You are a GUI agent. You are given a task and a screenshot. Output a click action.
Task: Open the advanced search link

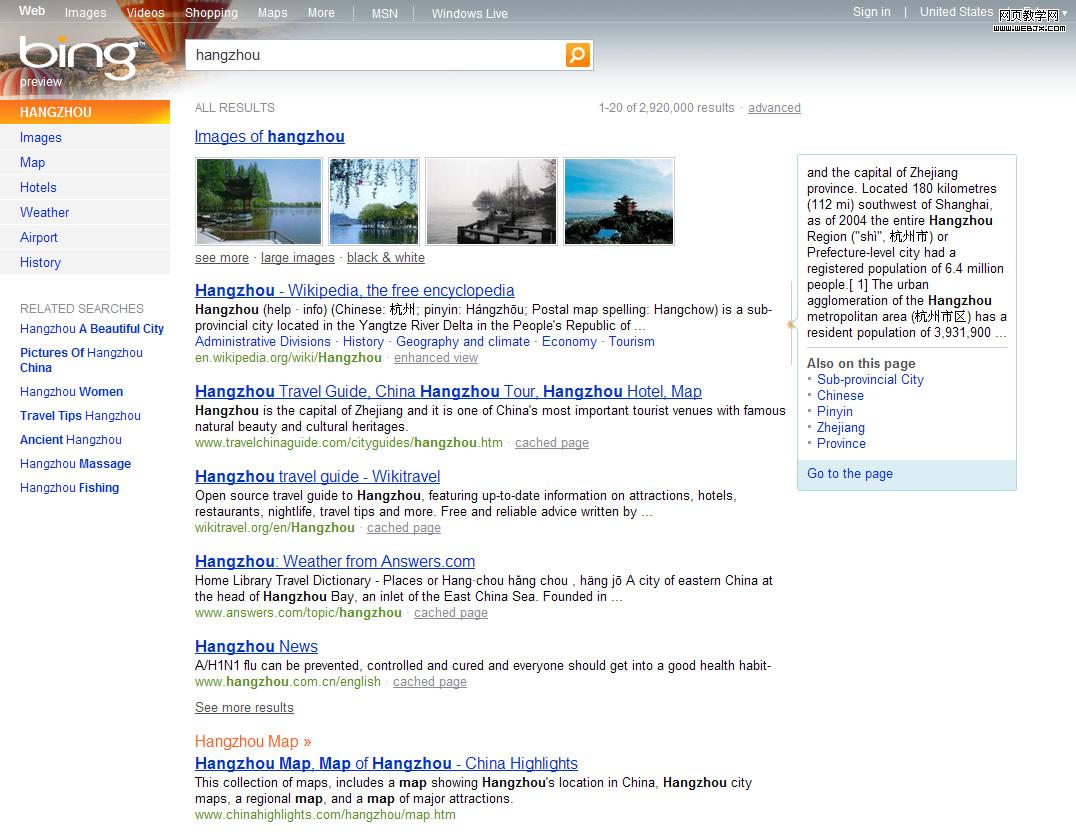pyautogui.click(x=774, y=108)
